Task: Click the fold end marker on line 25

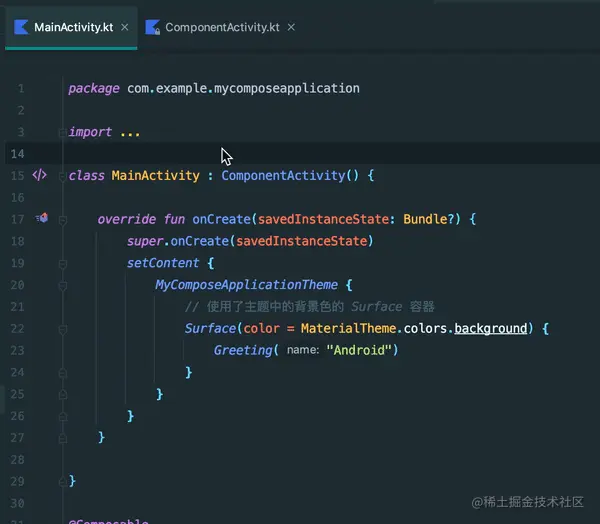Action: (63, 394)
